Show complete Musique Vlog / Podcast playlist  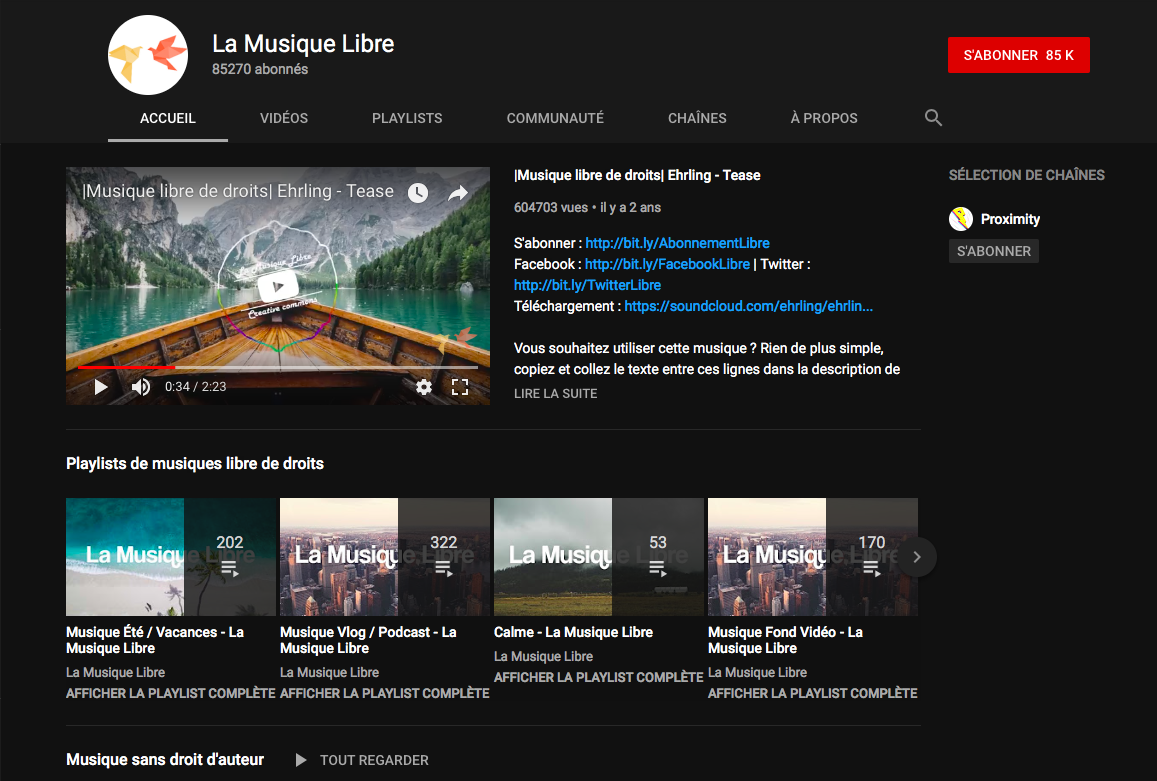coord(384,693)
